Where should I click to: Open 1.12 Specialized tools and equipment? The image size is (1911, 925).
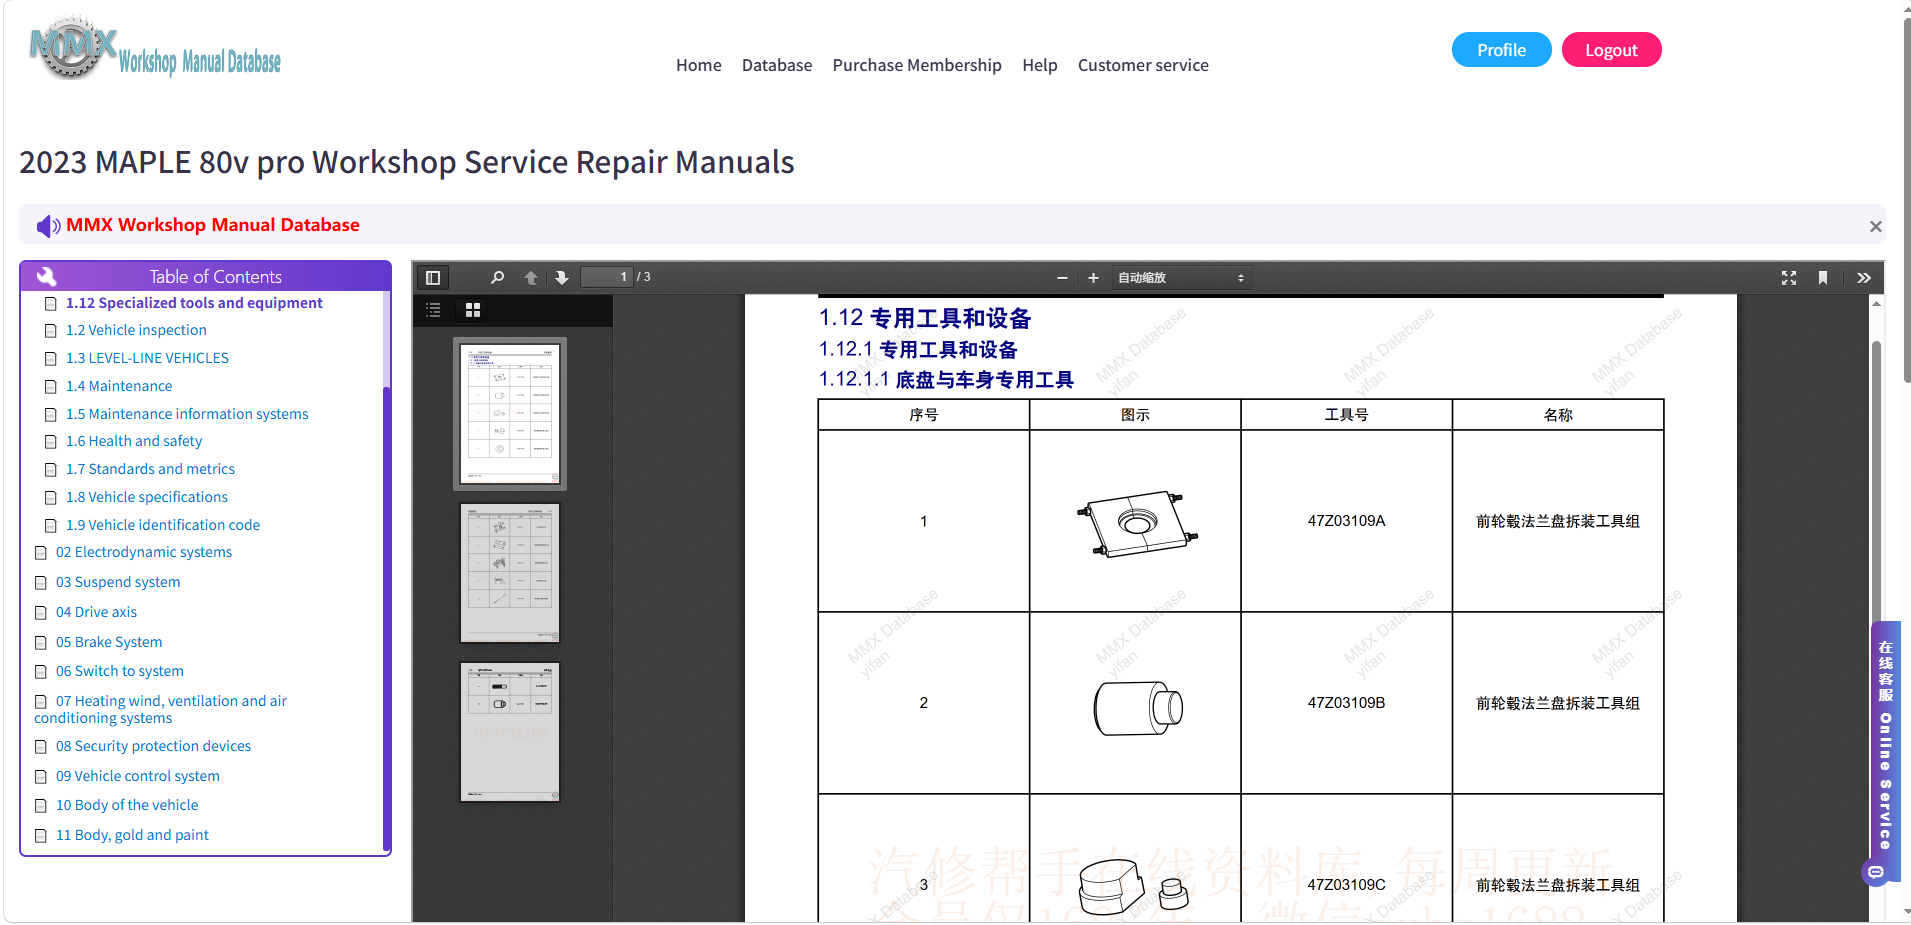[194, 303]
